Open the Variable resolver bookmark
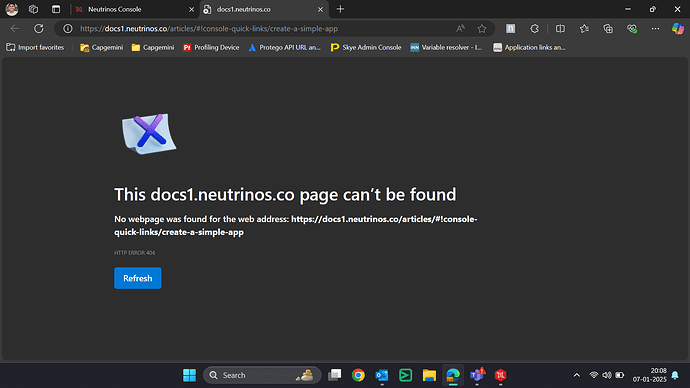Image resolution: width=690 pixels, height=388 pixels. 446,47
